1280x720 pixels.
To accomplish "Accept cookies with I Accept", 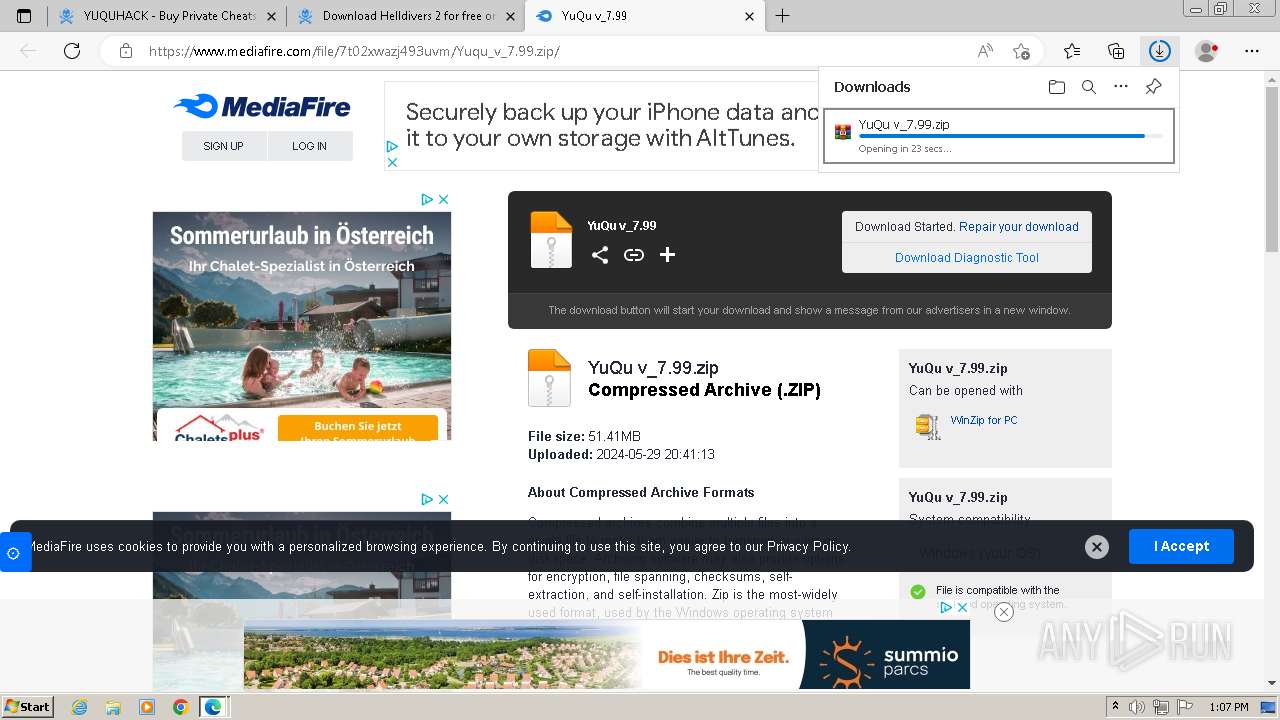I will click(x=1181, y=546).
